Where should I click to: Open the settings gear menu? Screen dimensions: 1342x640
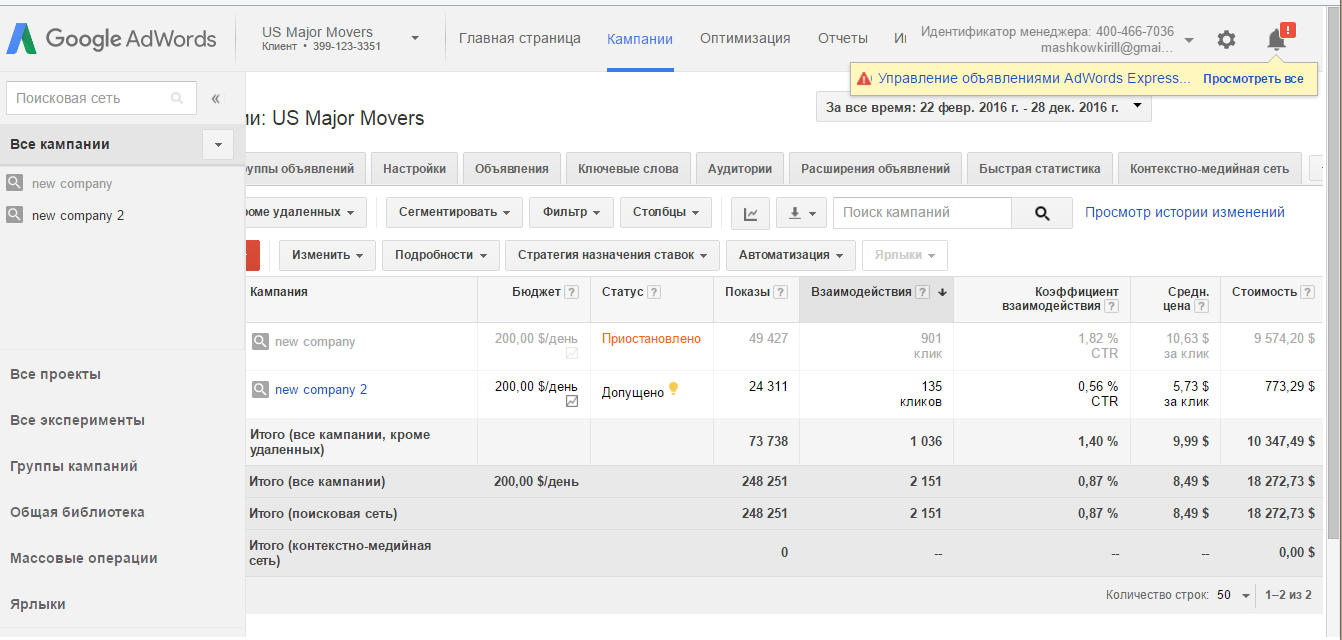coord(1226,40)
